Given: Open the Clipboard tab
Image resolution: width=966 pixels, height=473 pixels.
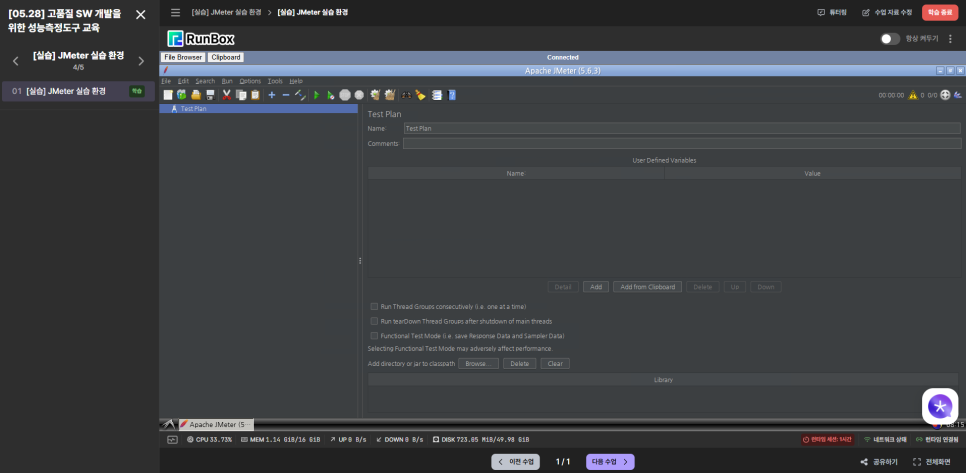Looking at the screenshot, I should pyautogui.click(x=225, y=57).
